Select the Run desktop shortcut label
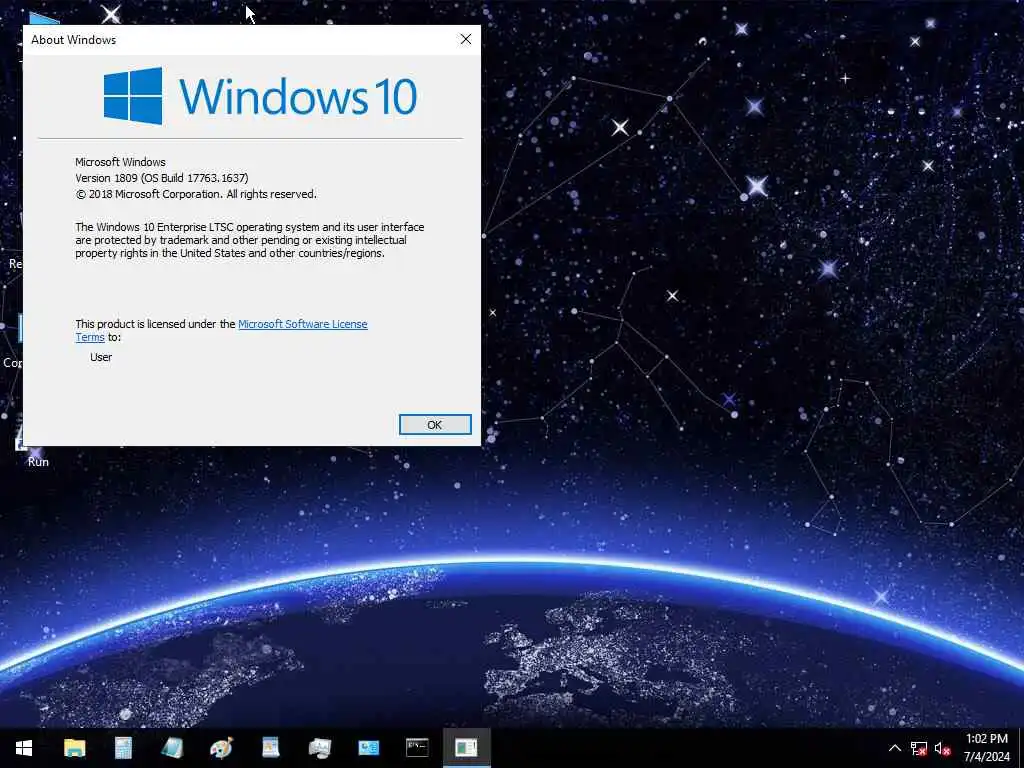Viewport: 1024px width, 768px height. pyautogui.click(x=38, y=462)
